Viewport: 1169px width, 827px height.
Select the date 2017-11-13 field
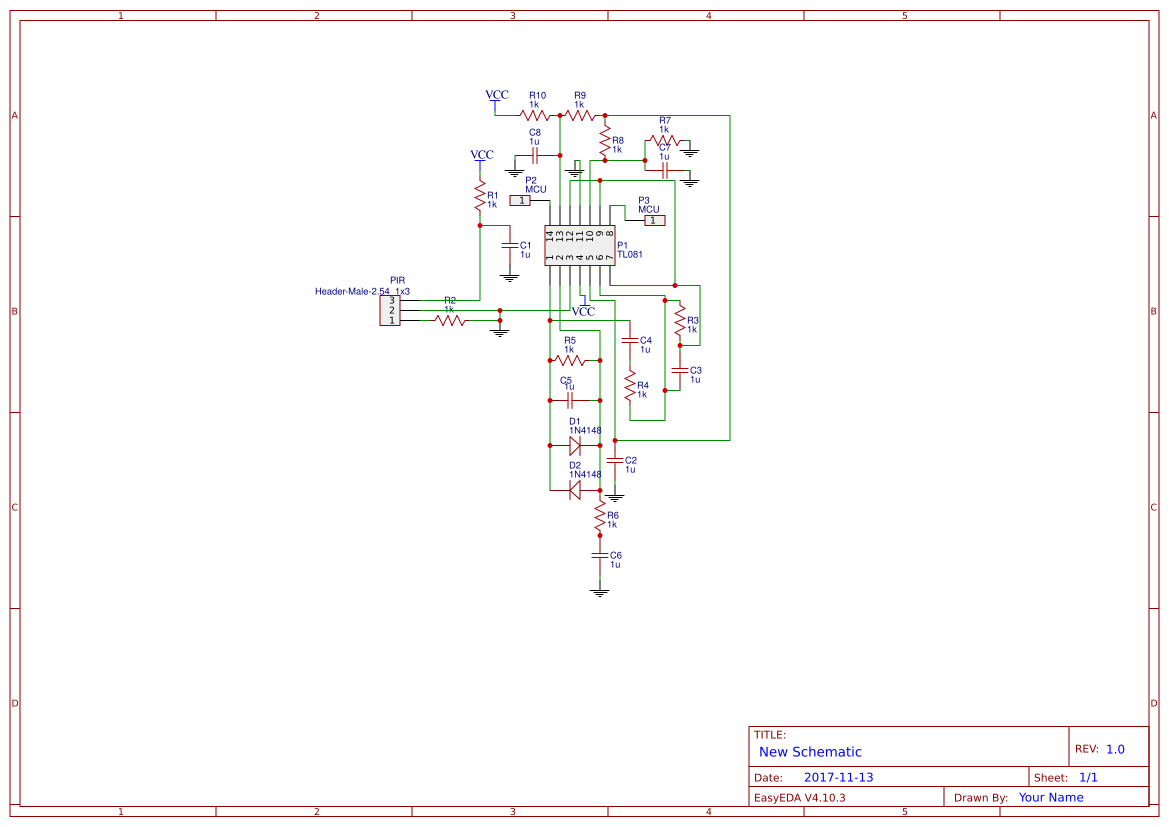(841, 776)
